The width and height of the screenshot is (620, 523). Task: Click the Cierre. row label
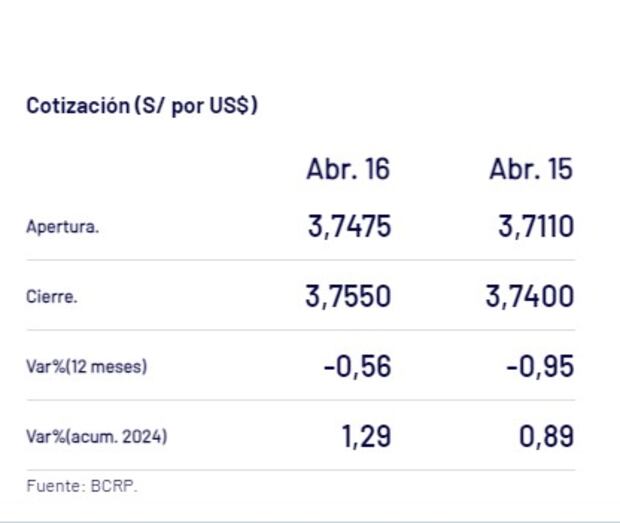click(52, 297)
